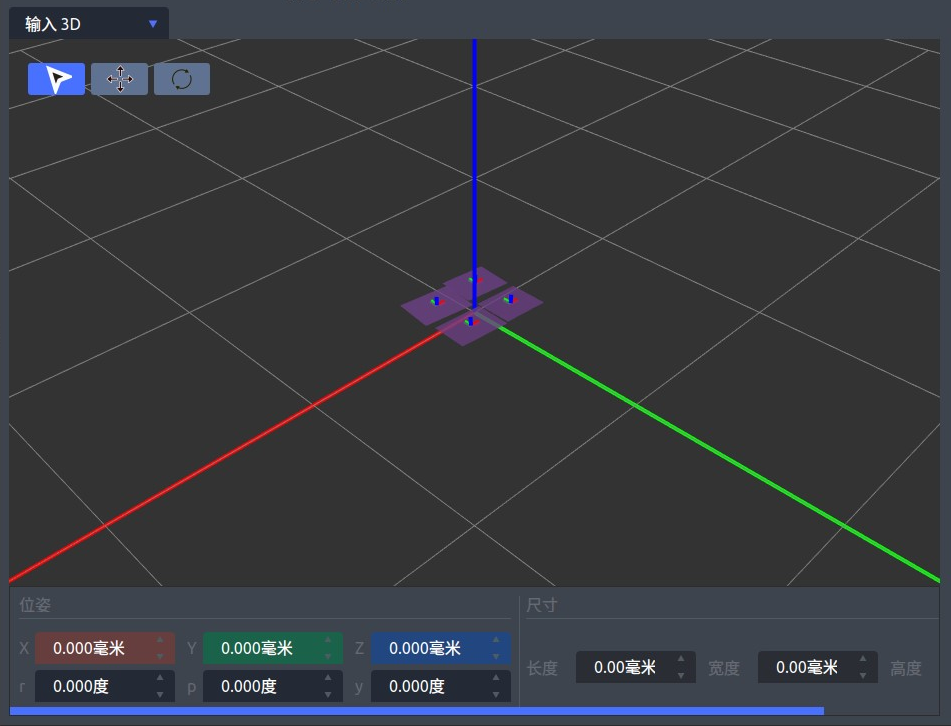Click the Y position field
This screenshot has height=726, width=951.
coord(273,648)
